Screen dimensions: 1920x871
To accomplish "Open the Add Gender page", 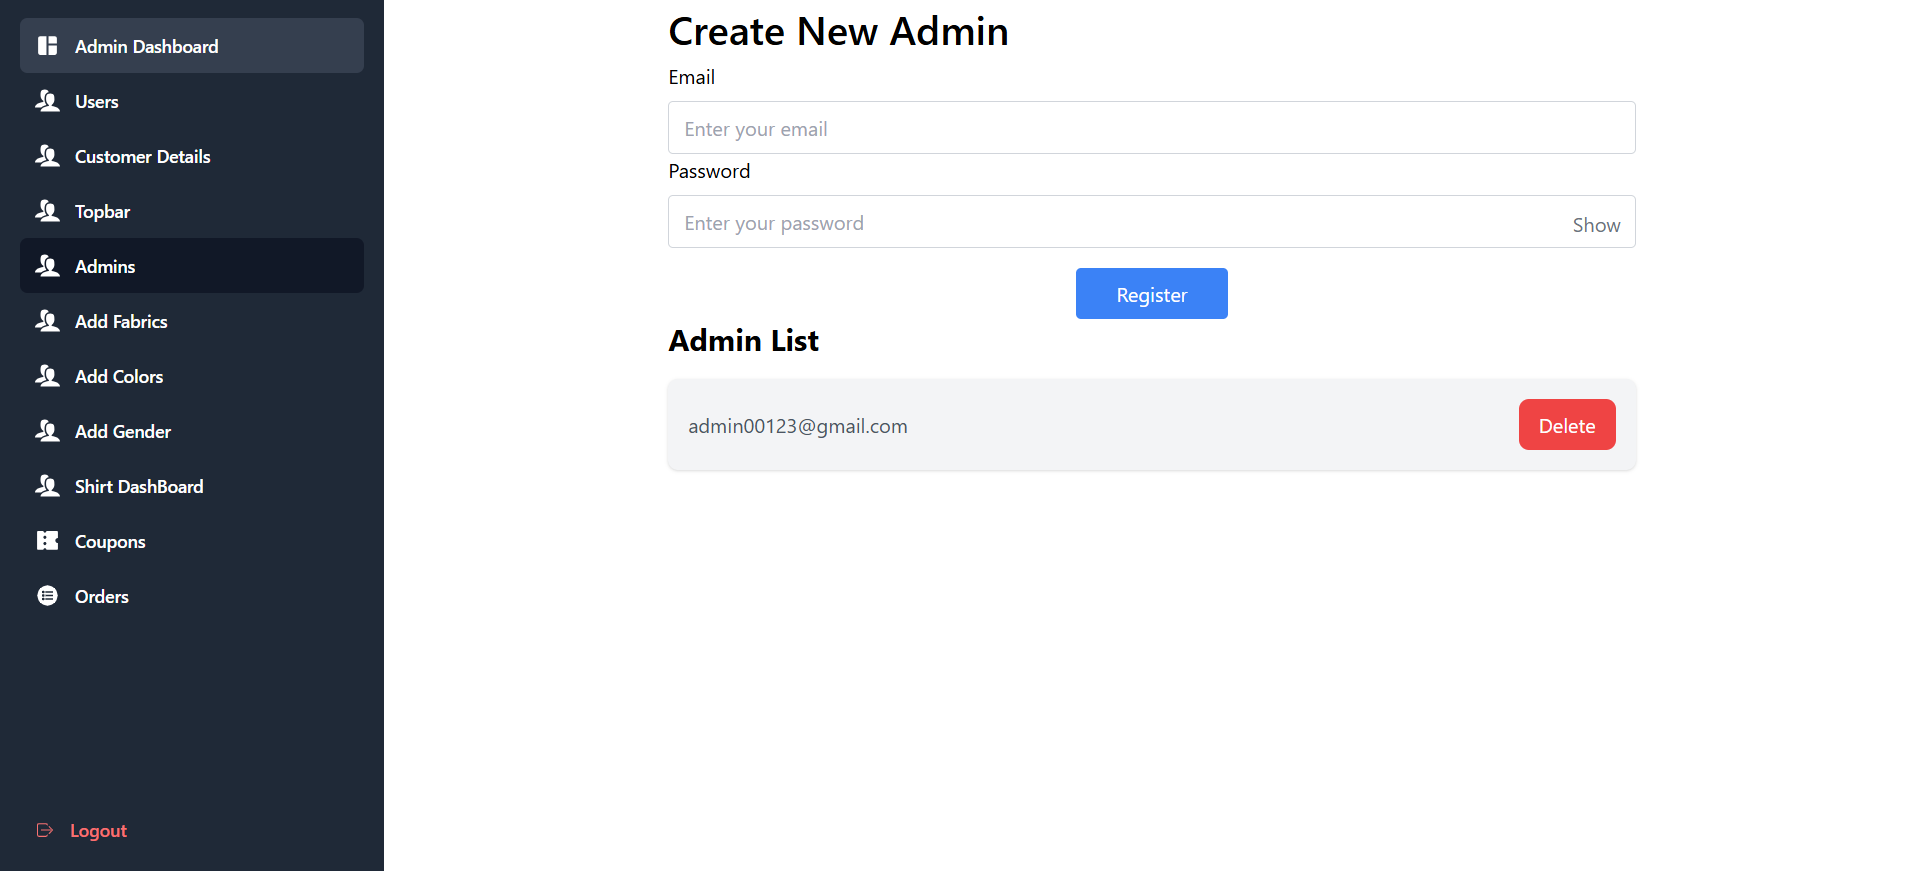I will pyautogui.click(x=123, y=432).
